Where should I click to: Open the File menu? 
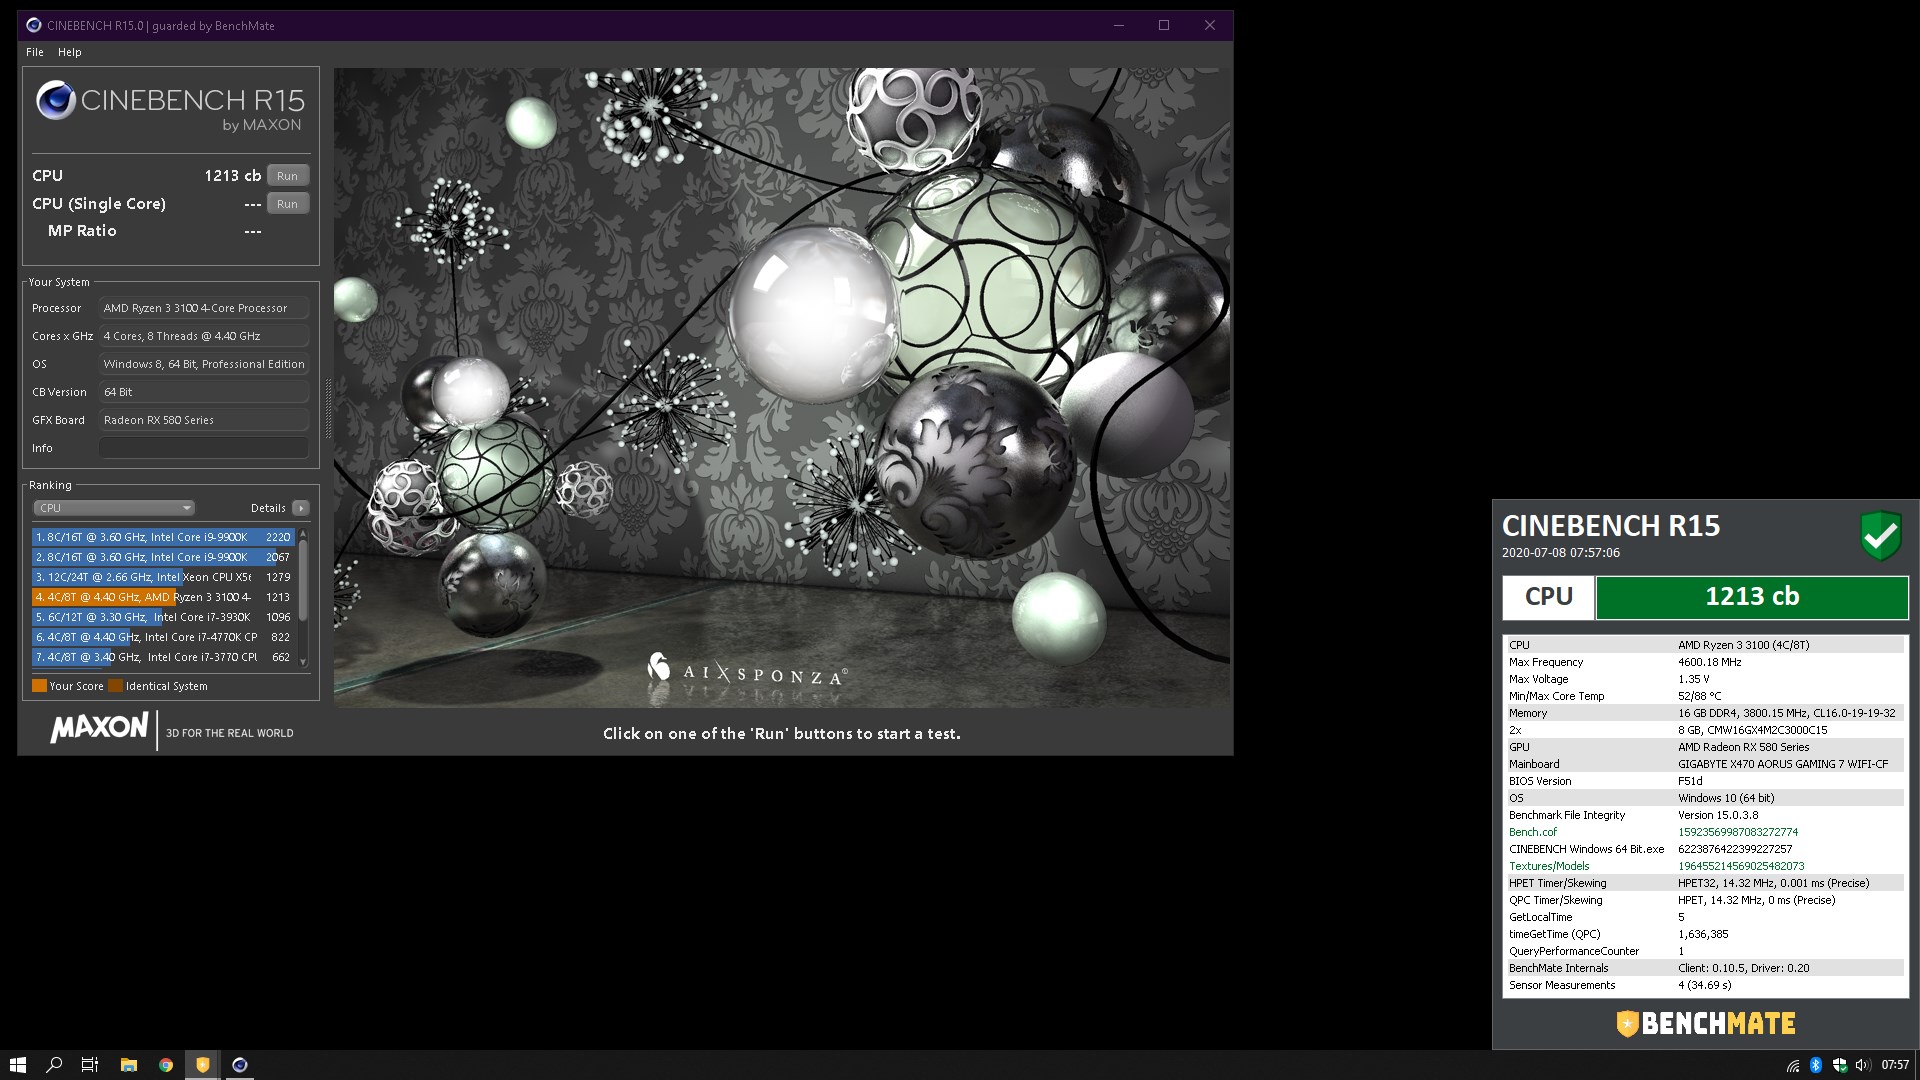[35, 52]
